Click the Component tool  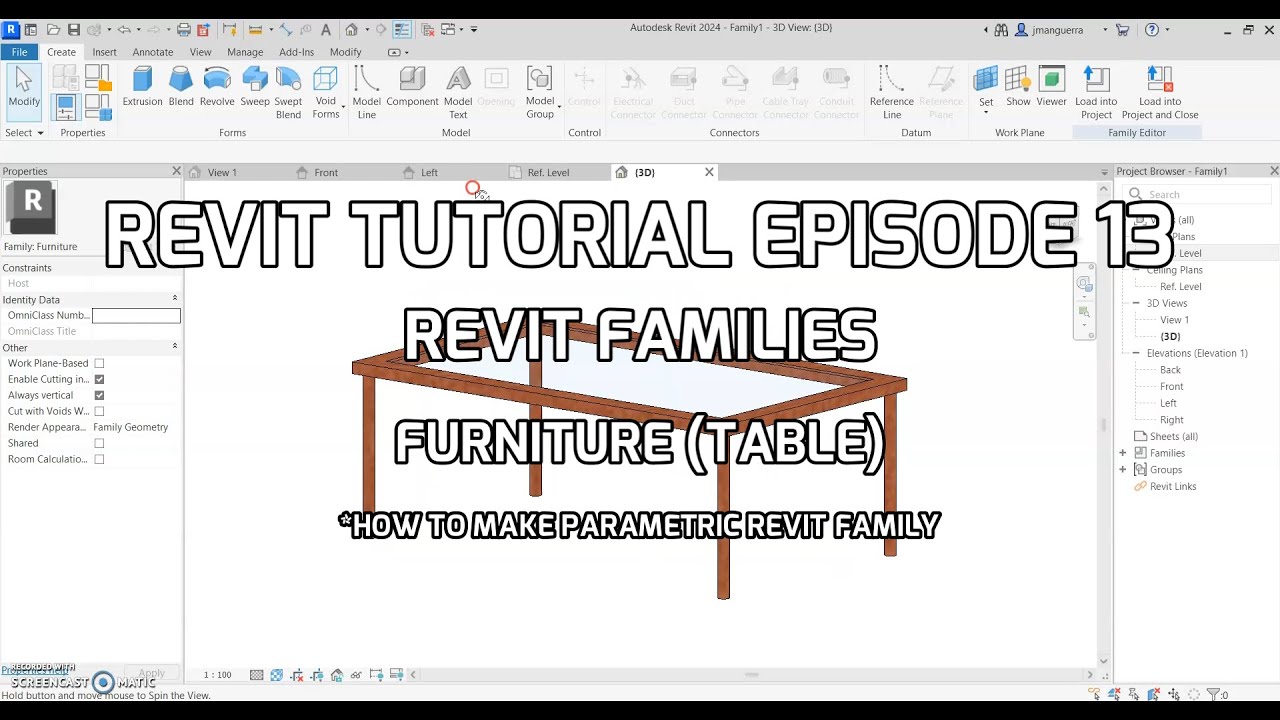412,86
